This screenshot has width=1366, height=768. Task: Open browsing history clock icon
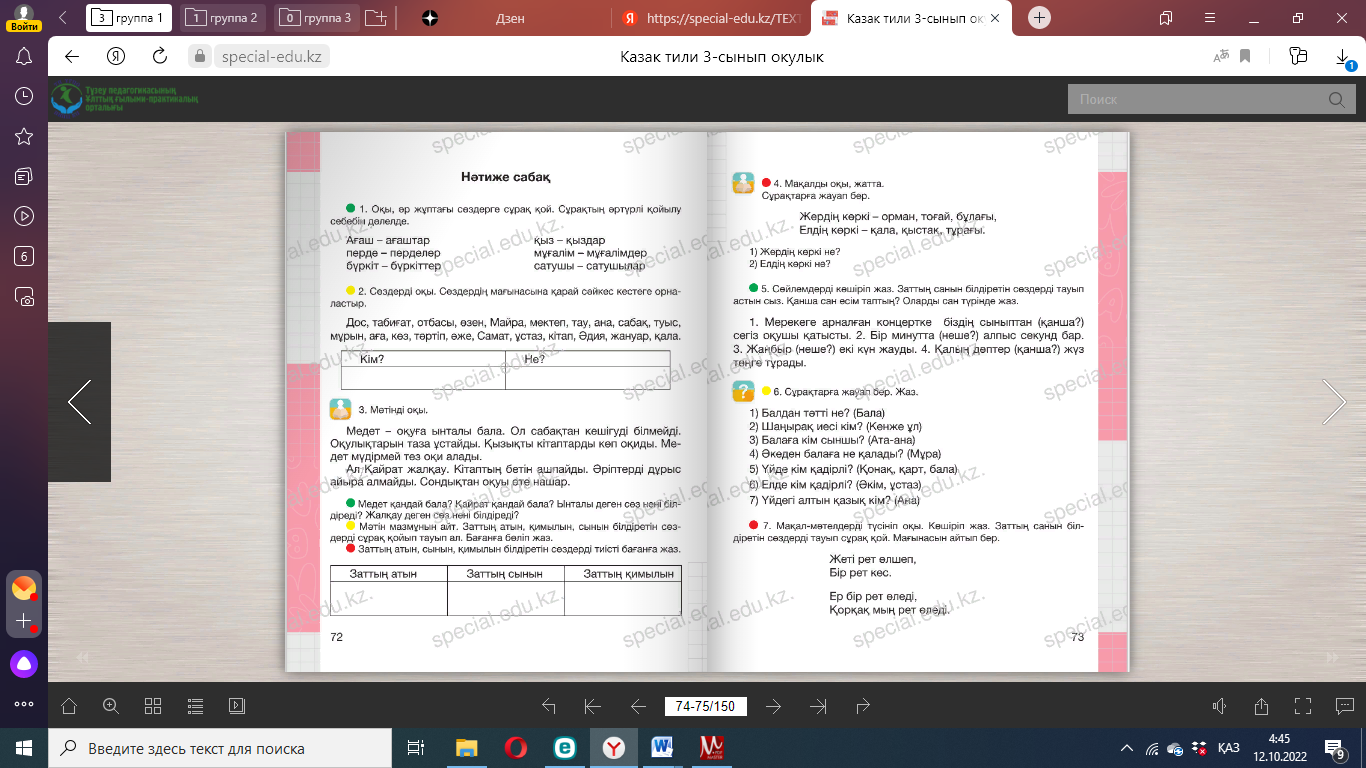[24, 96]
